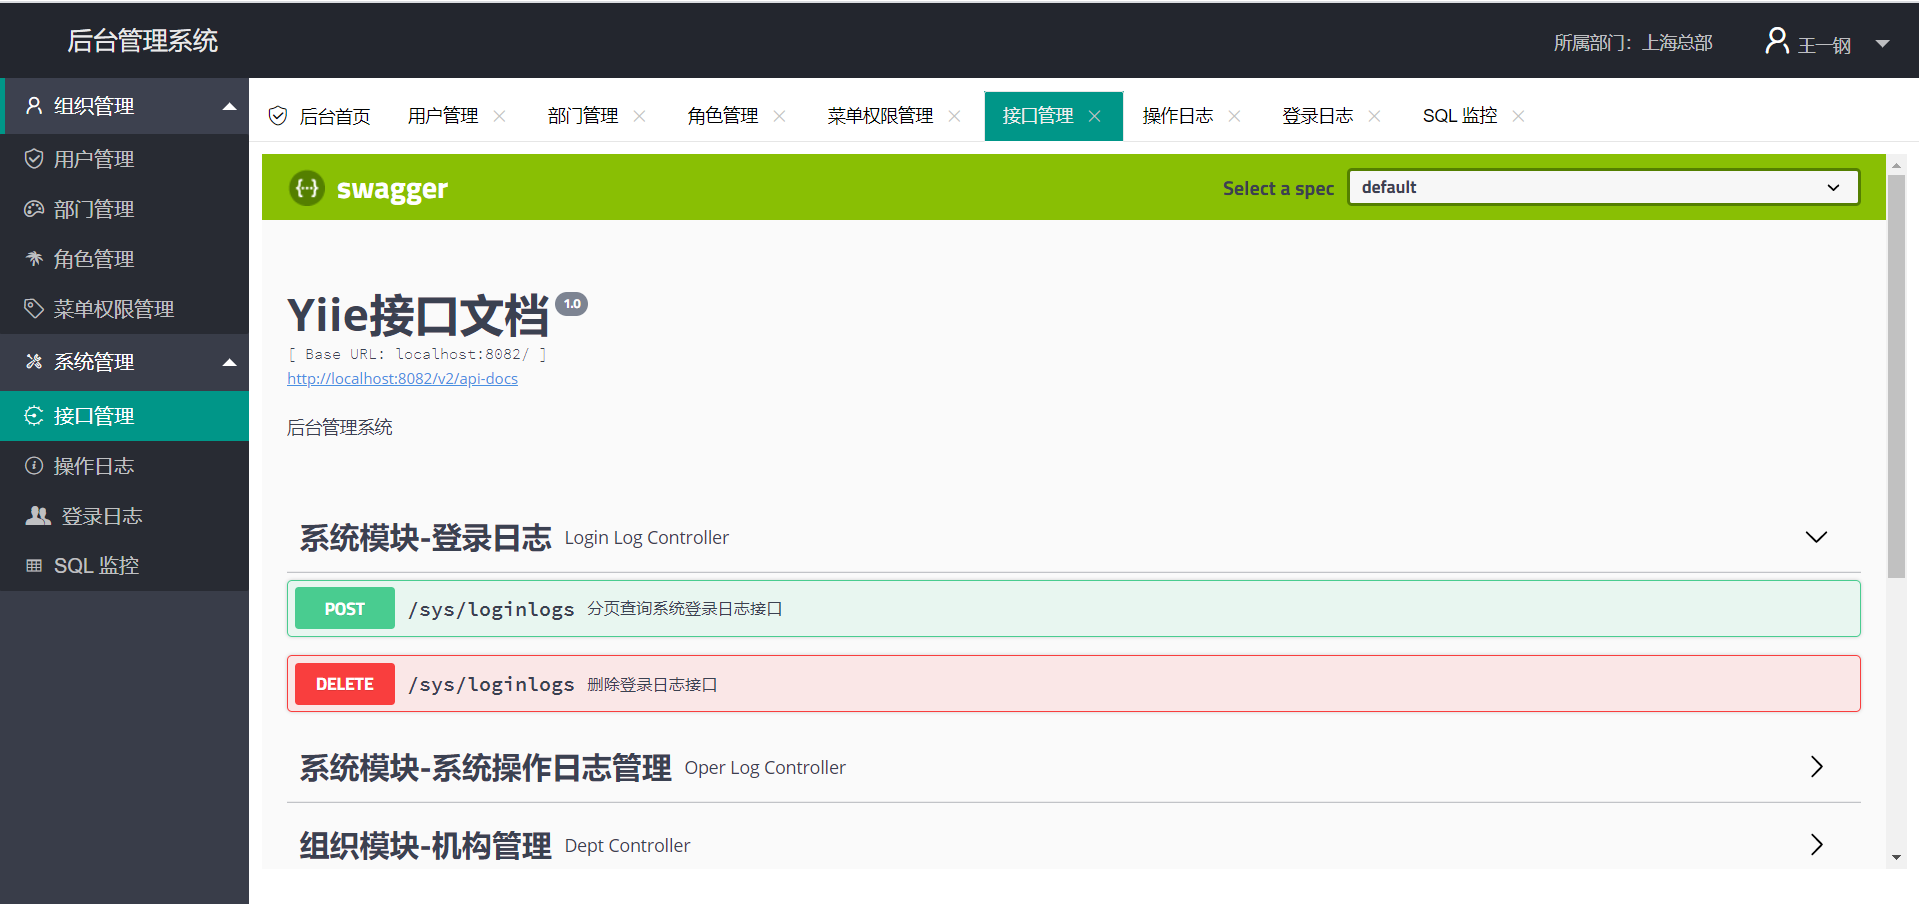The width and height of the screenshot is (1919, 904).
Task: Switch to the 菜单权限管理 tab
Action: coord(880,116)
